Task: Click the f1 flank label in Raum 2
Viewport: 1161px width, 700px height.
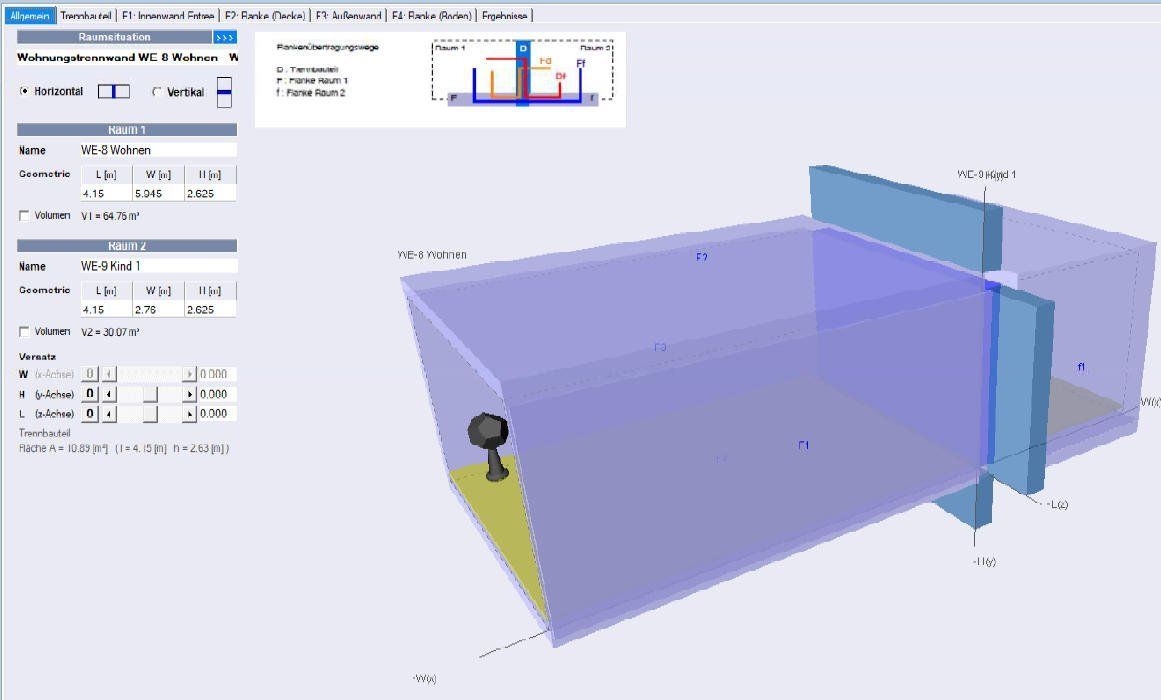Action: 1080,367
